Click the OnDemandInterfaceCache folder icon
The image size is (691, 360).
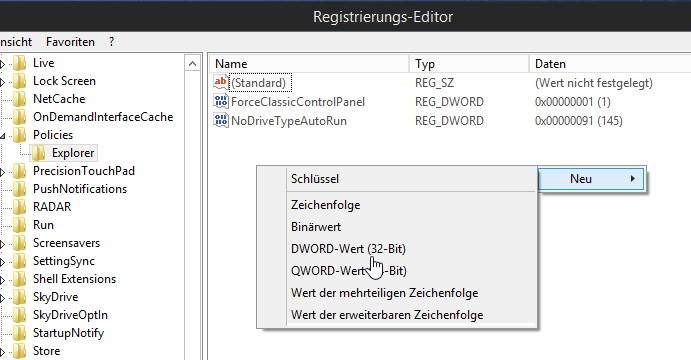point(19,117)
